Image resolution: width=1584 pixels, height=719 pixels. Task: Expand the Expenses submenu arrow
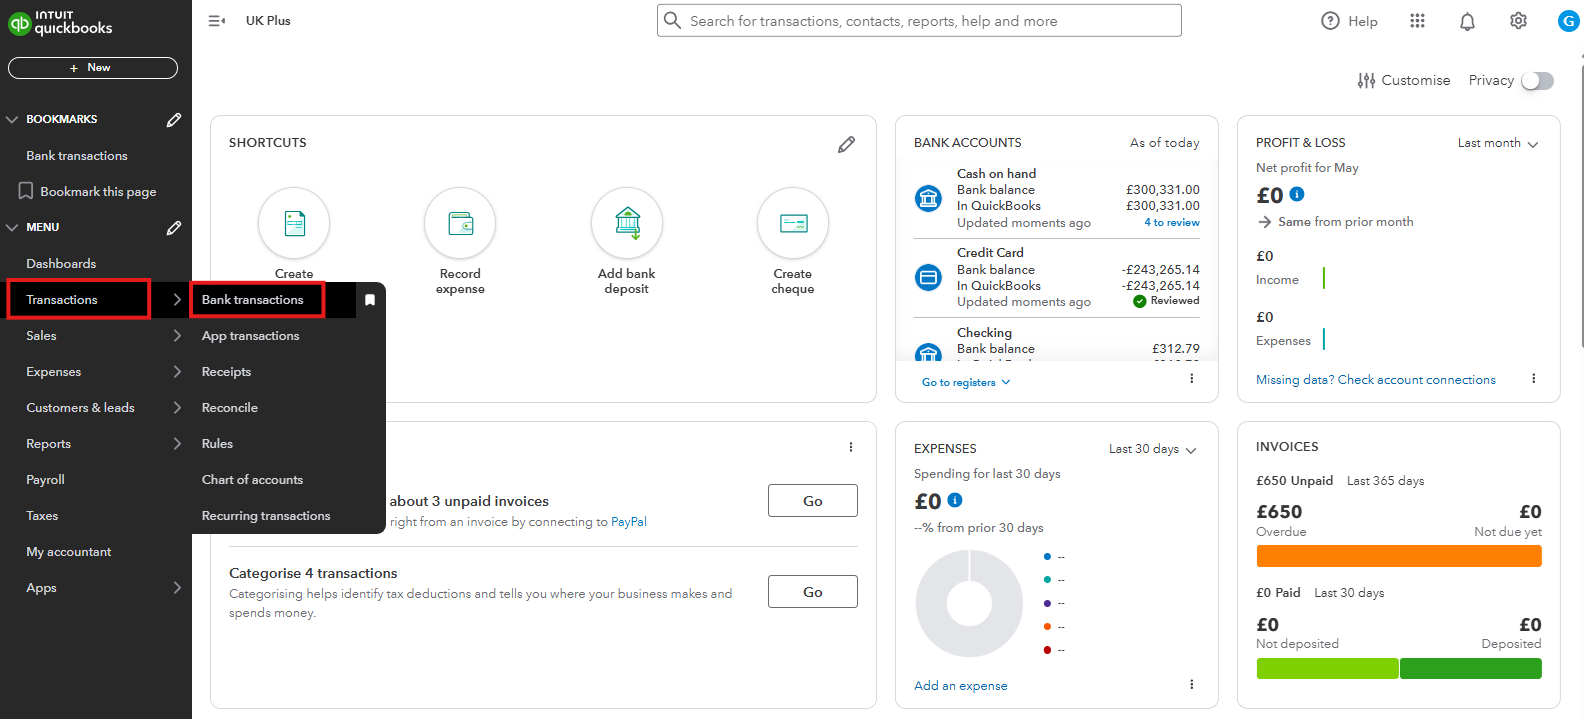pos(177,372)
